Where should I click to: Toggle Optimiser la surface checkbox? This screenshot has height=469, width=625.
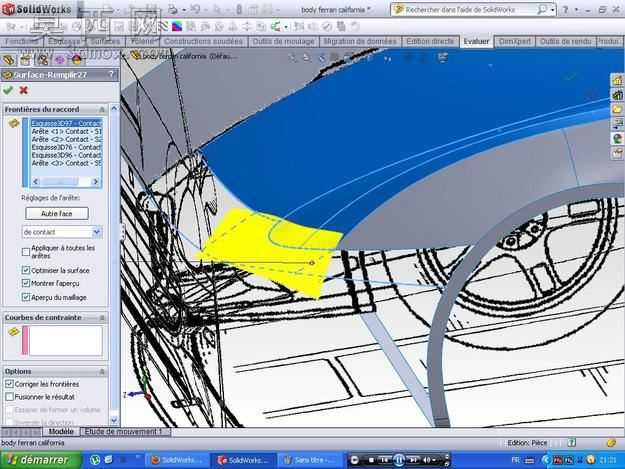tap(26, 270)
